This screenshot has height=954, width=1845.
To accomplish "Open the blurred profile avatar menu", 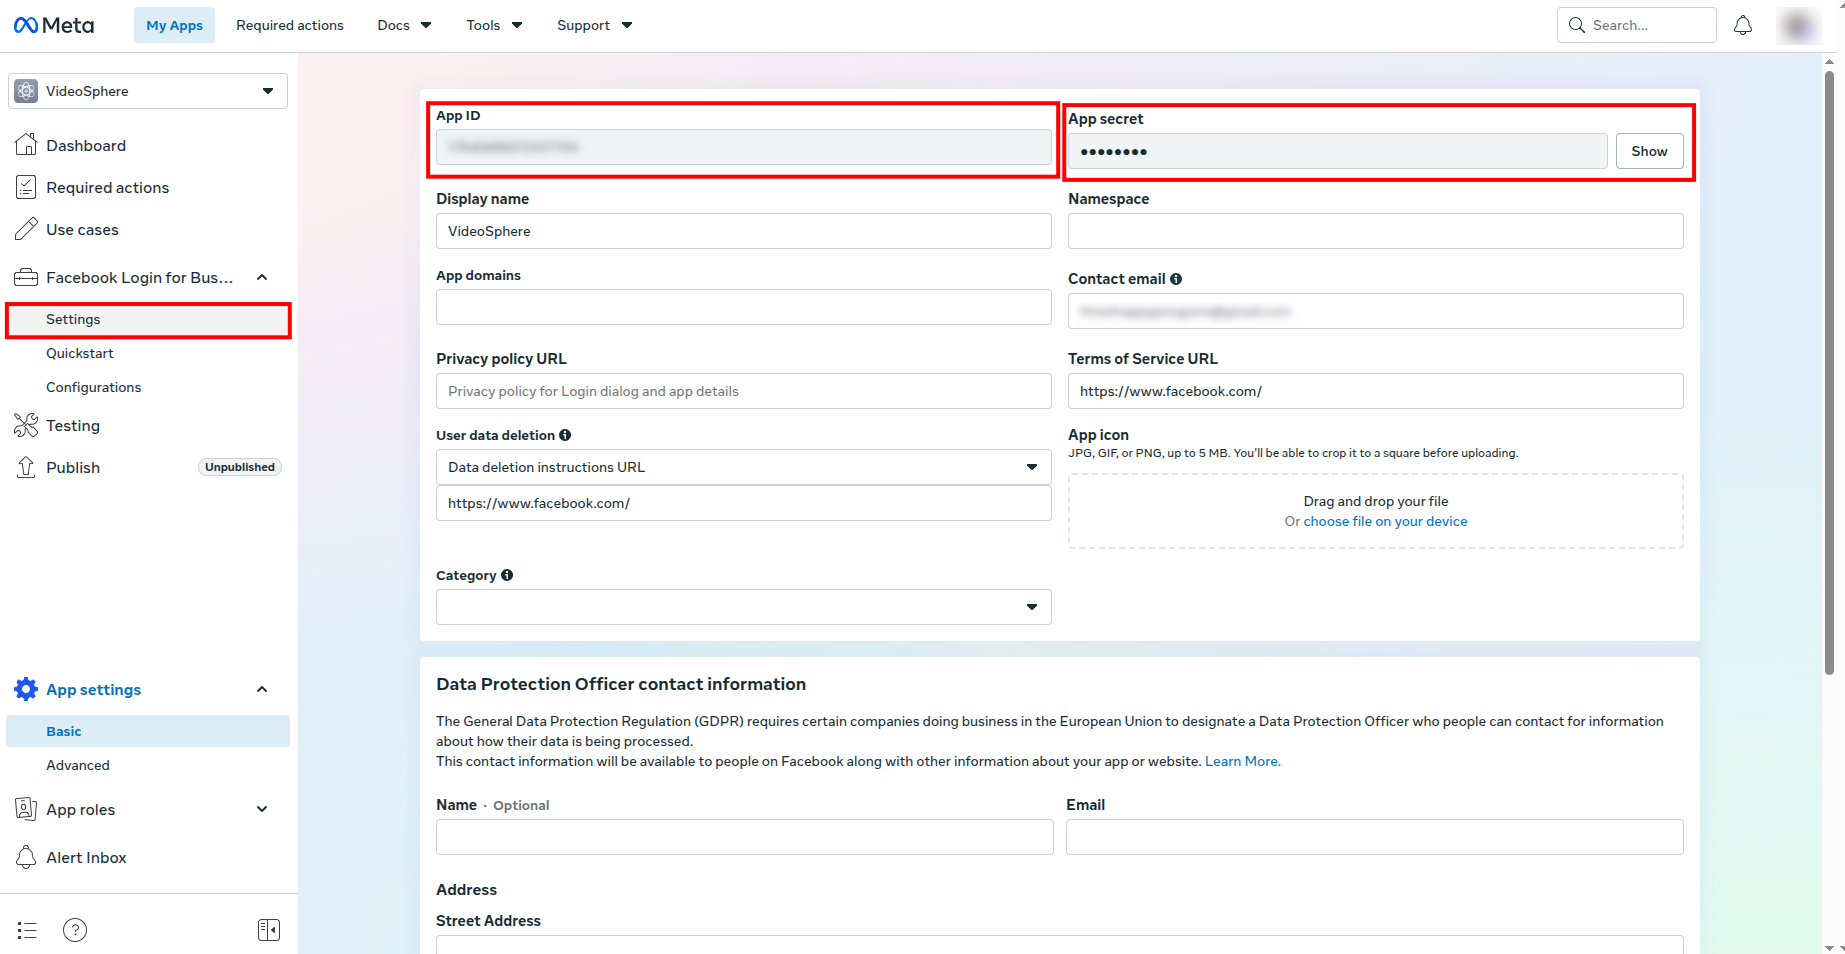I will 1798,25.
